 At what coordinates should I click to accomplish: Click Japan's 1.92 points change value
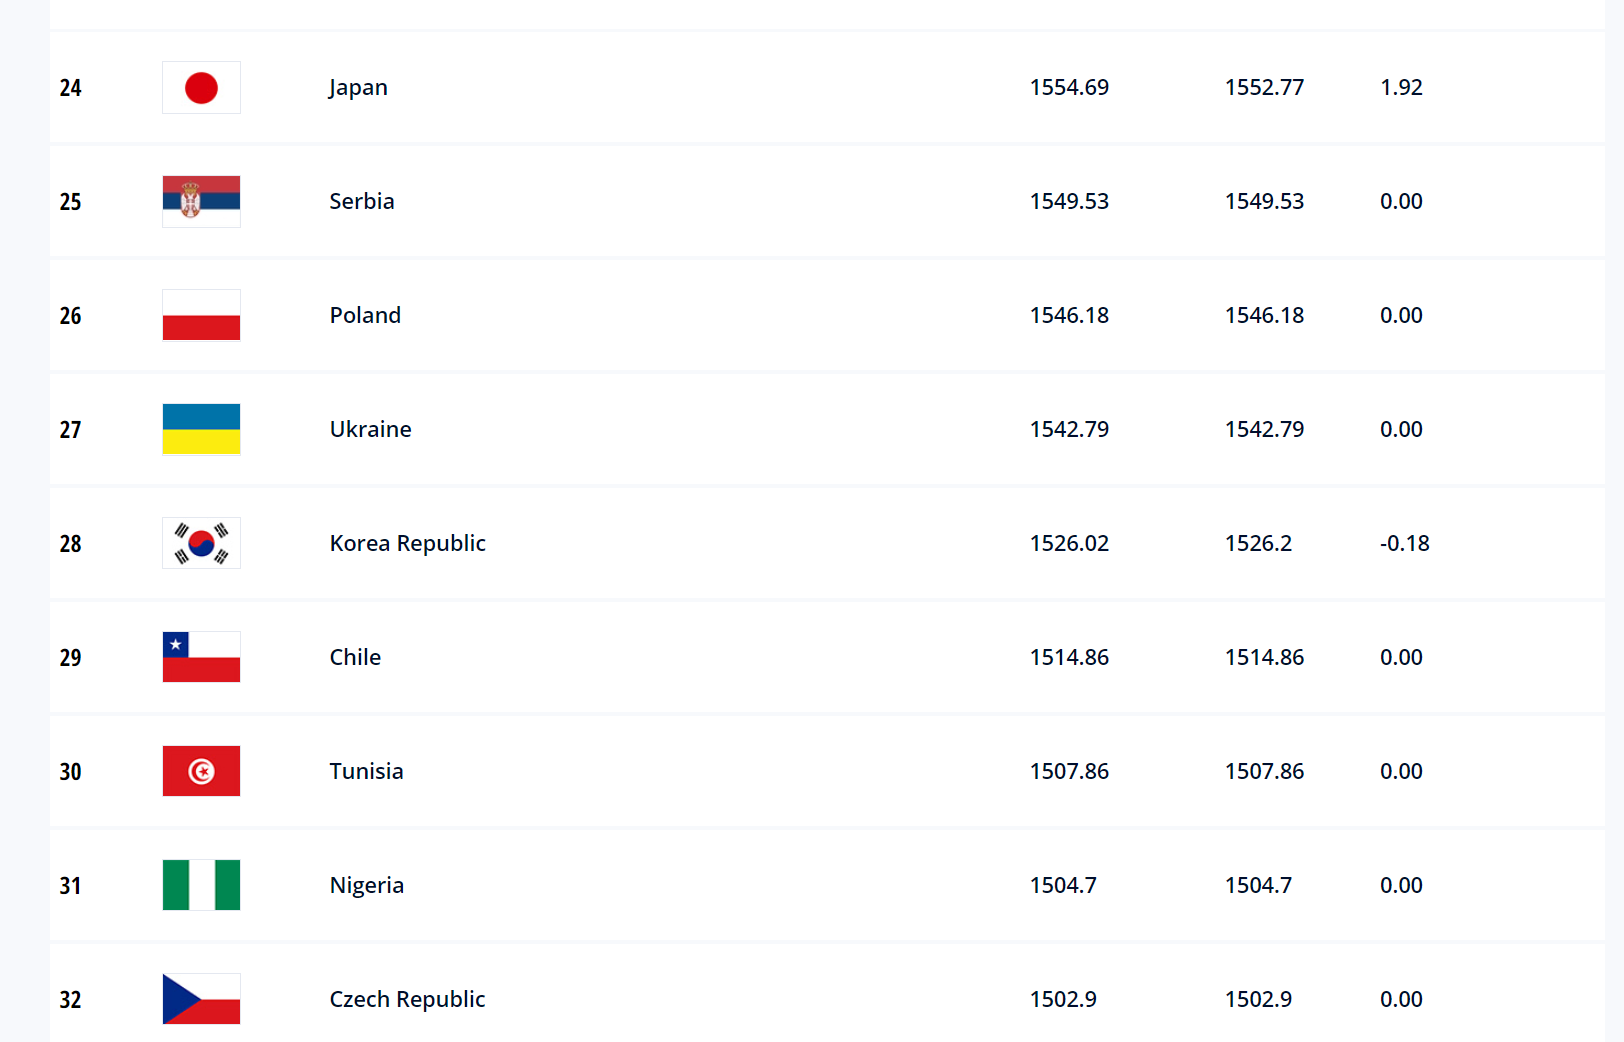1401,87
